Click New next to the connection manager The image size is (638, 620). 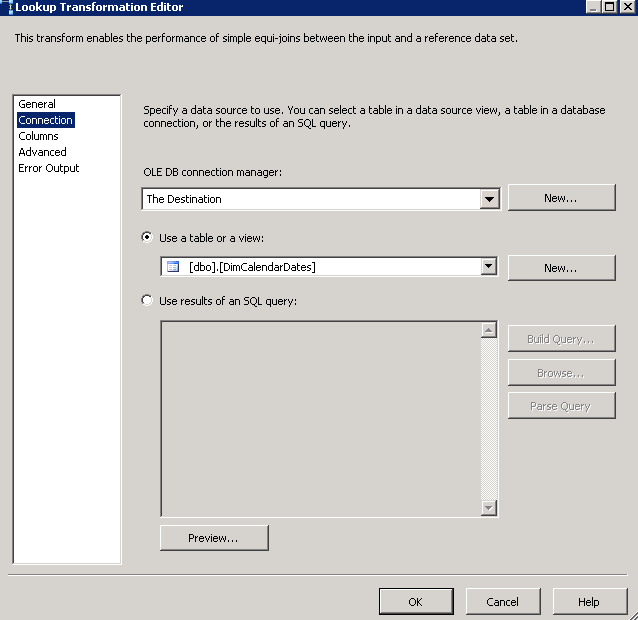560,198
